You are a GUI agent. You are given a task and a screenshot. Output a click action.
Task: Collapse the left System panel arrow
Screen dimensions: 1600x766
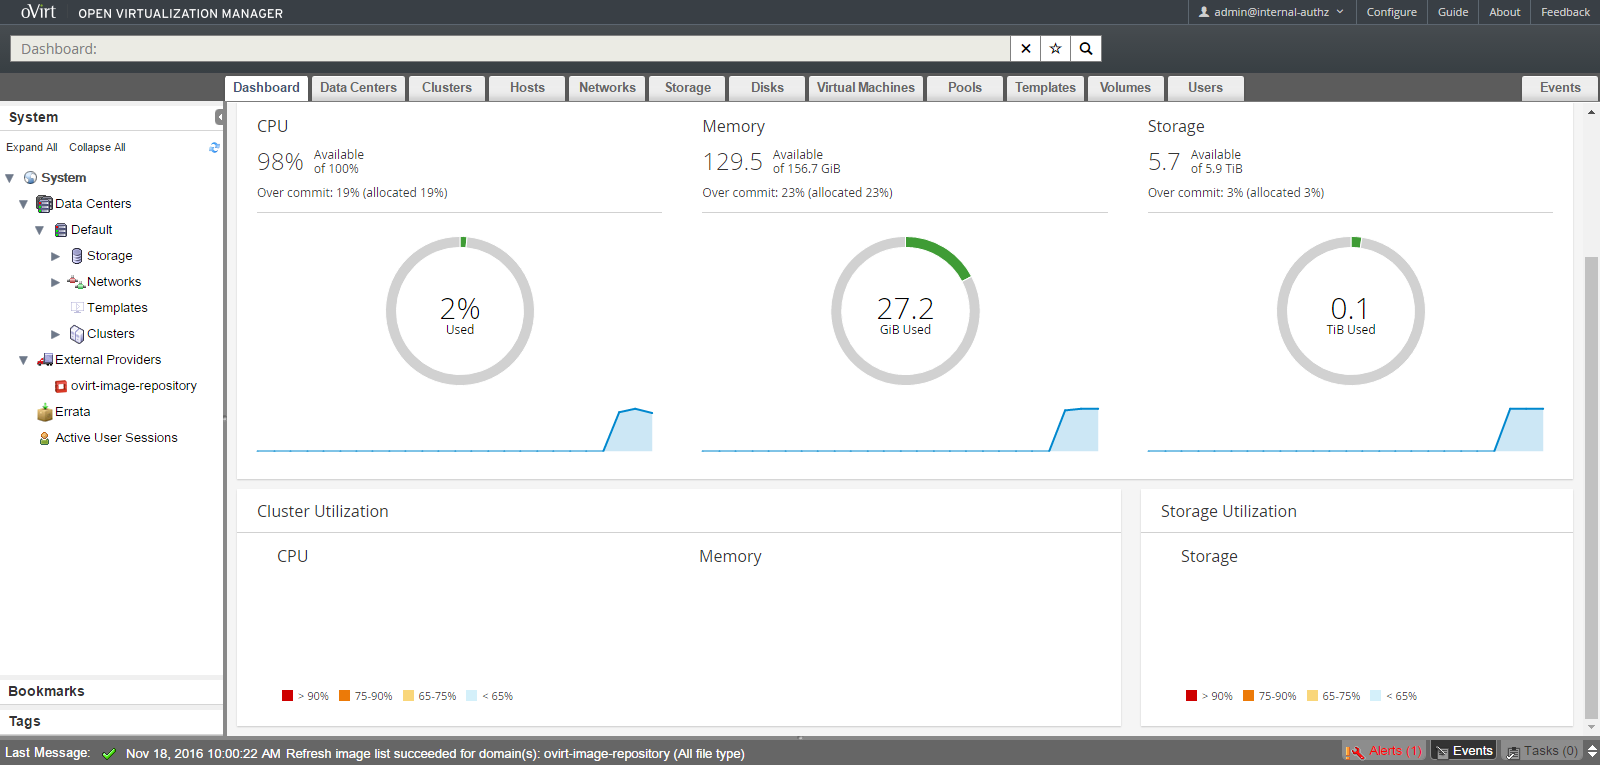219,117
